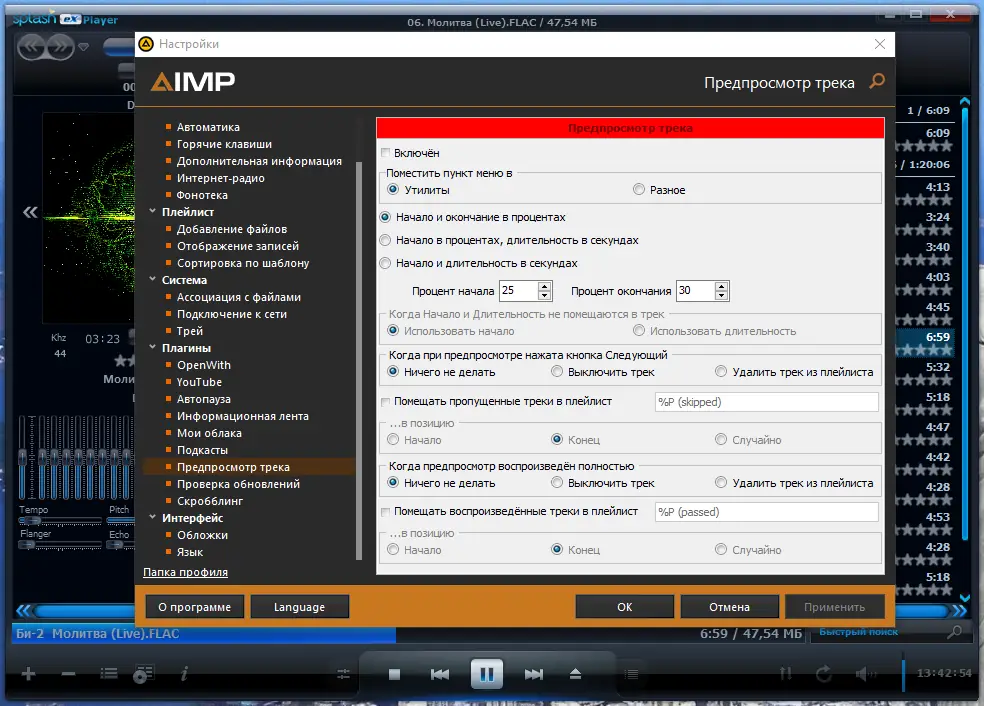The width and height of the screenshot is (984, 706).
Task: Open 'YouTube' plugin settings
Action: [199, 382]
